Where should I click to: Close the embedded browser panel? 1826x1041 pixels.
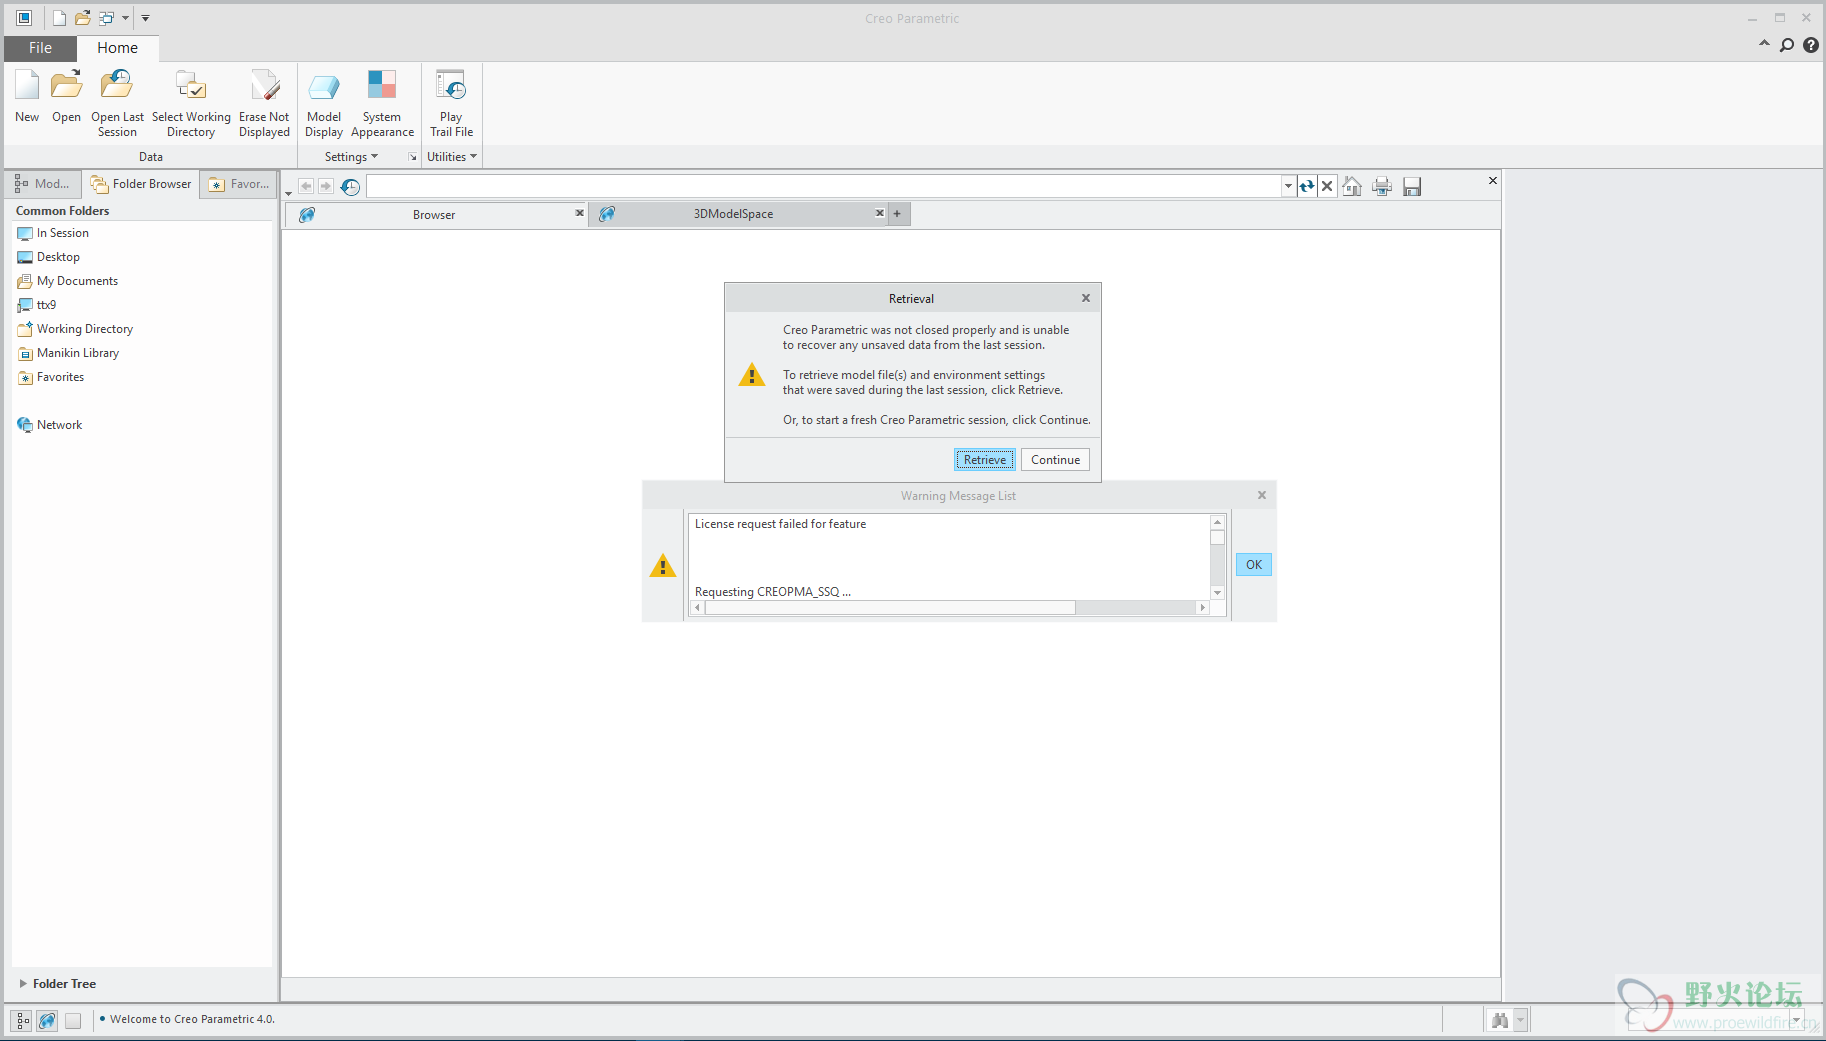[x=1492, y=181]
